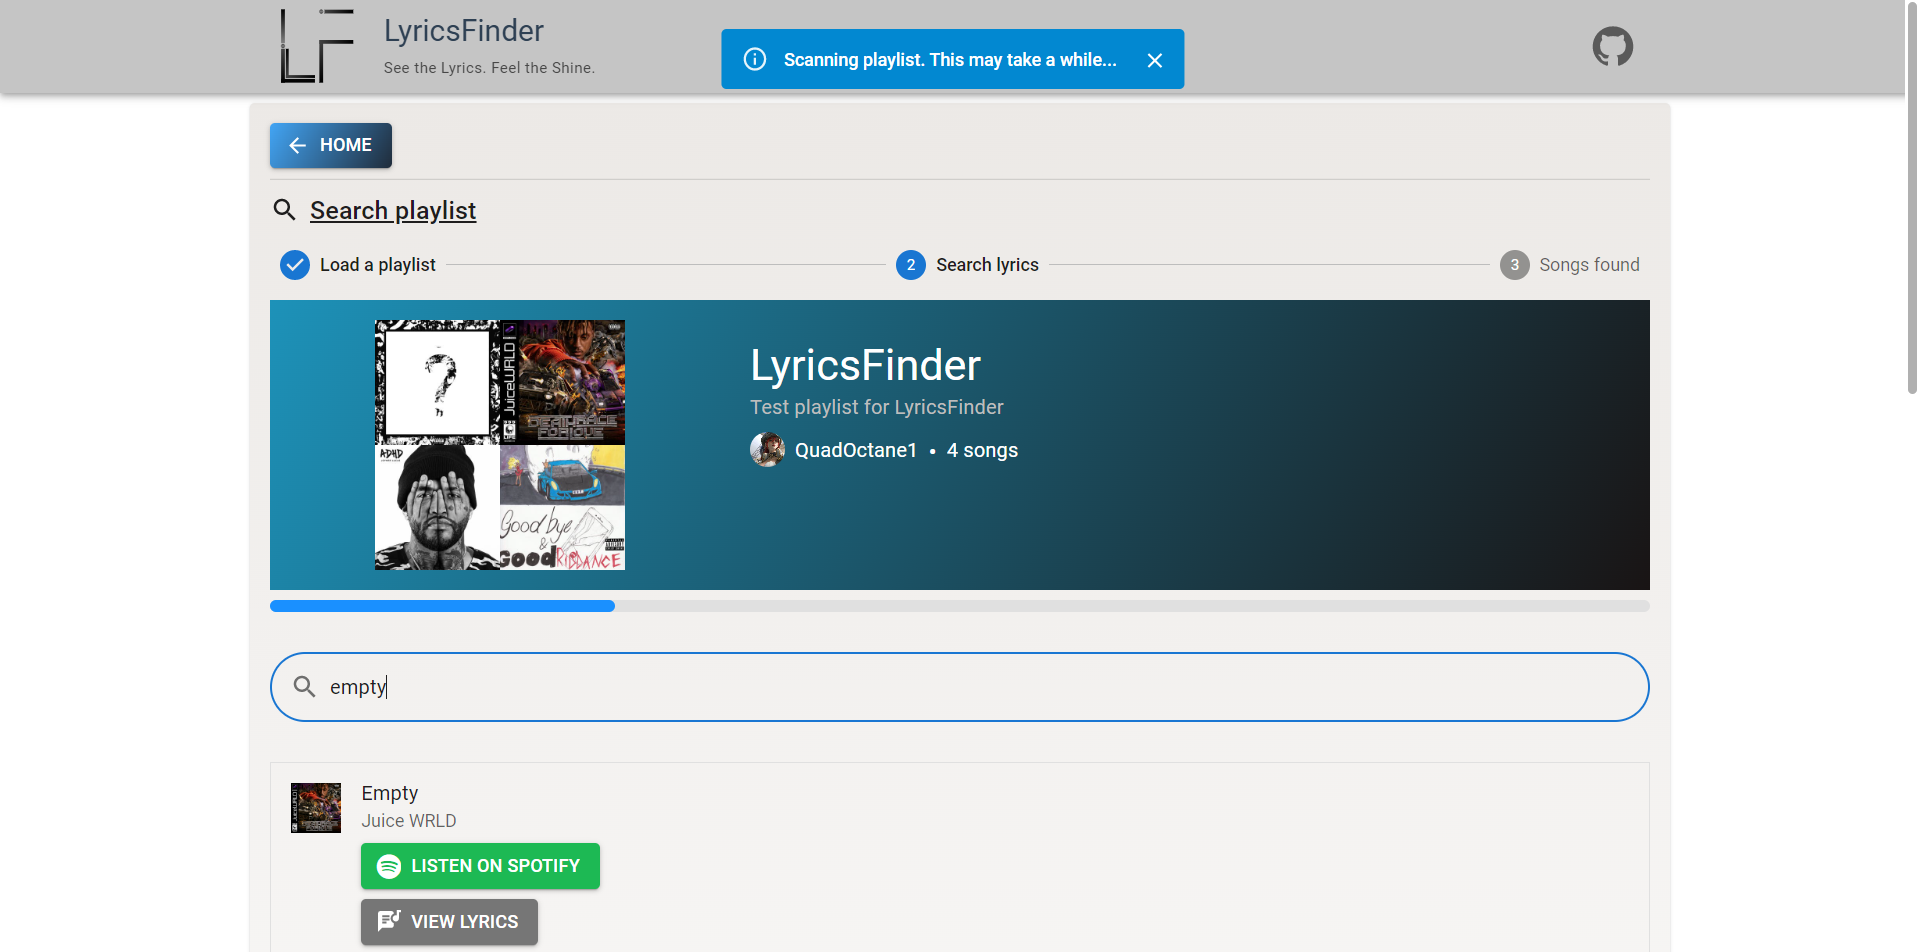Click the lyrics note icon on VIEW LYRICS
The image size is (1920, 952).
(389, 921)
